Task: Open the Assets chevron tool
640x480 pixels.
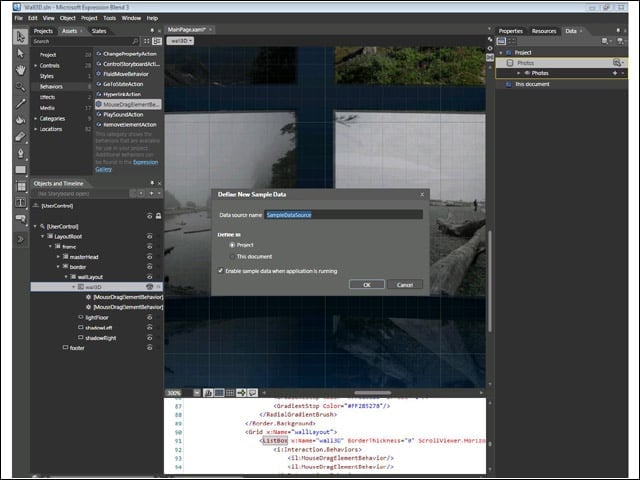Action: pyautogui.click(x=20, y=239)
